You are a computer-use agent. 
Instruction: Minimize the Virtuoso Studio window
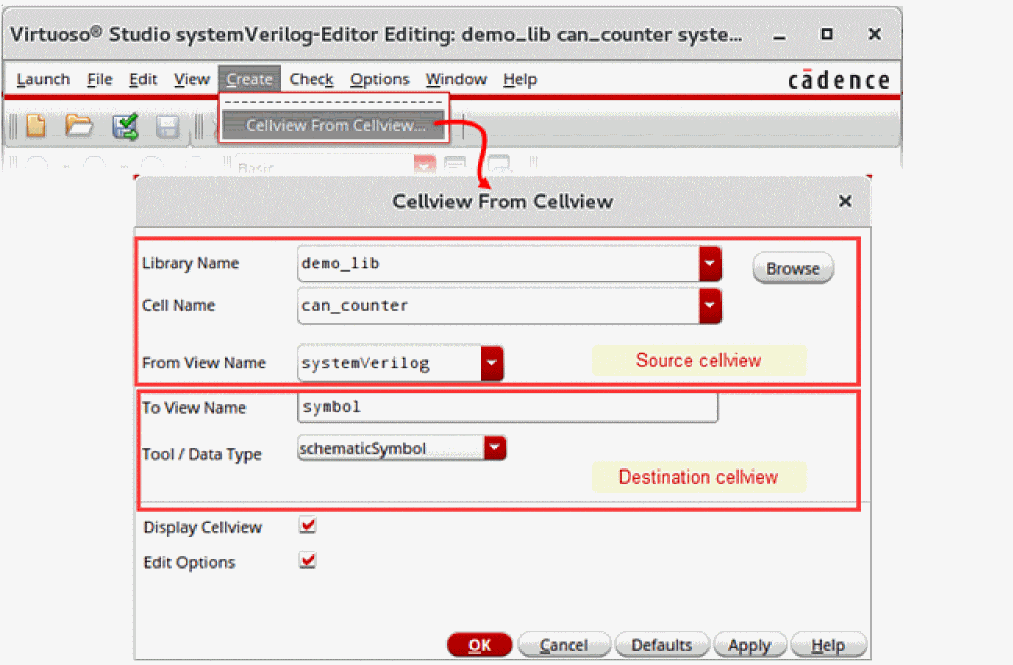coord(780,36)
